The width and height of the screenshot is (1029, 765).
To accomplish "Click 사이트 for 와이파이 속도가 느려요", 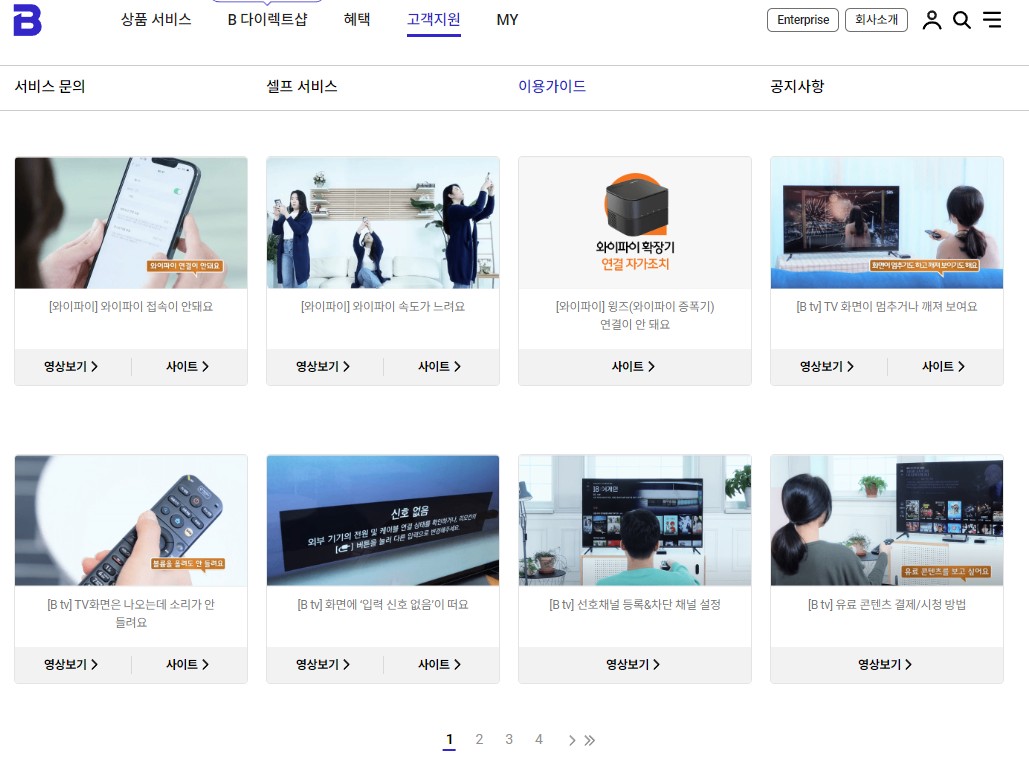I will coord(440,367).
